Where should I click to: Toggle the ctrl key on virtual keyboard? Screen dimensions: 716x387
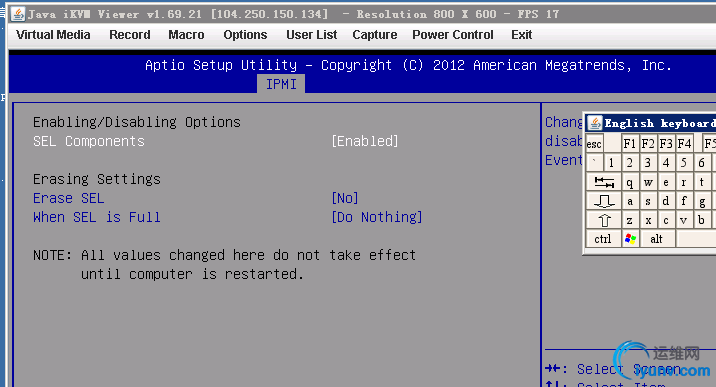click(603, 239)
